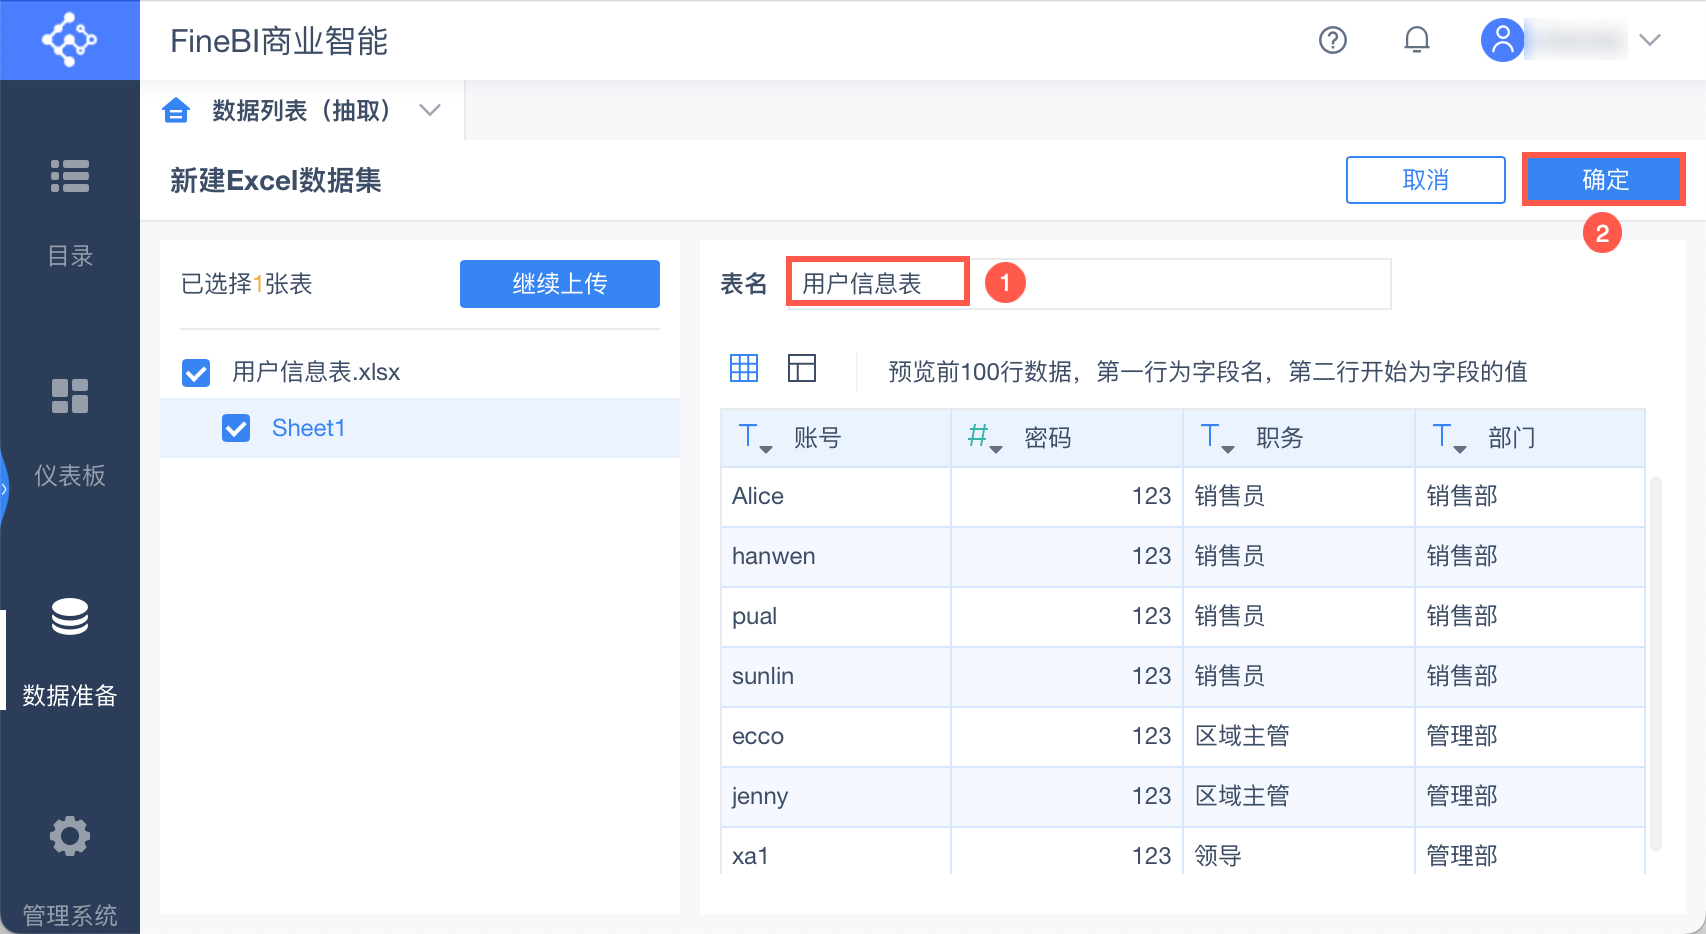Switch to grid table preview view
Screen dimensions: 1706x934
pyautogui.click(x=744, y=368)
